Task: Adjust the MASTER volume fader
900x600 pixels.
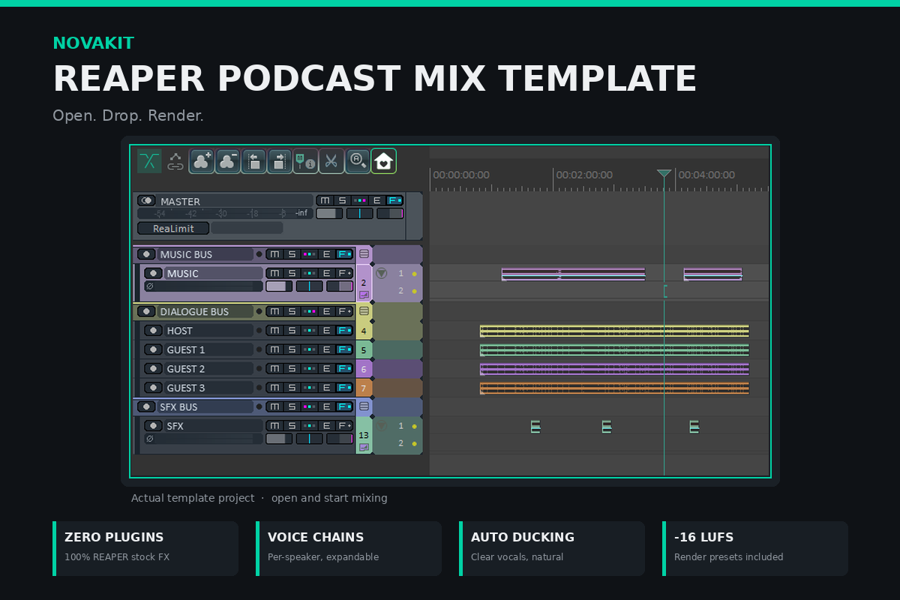Action: pyautogui.click(x=329, y=214)
